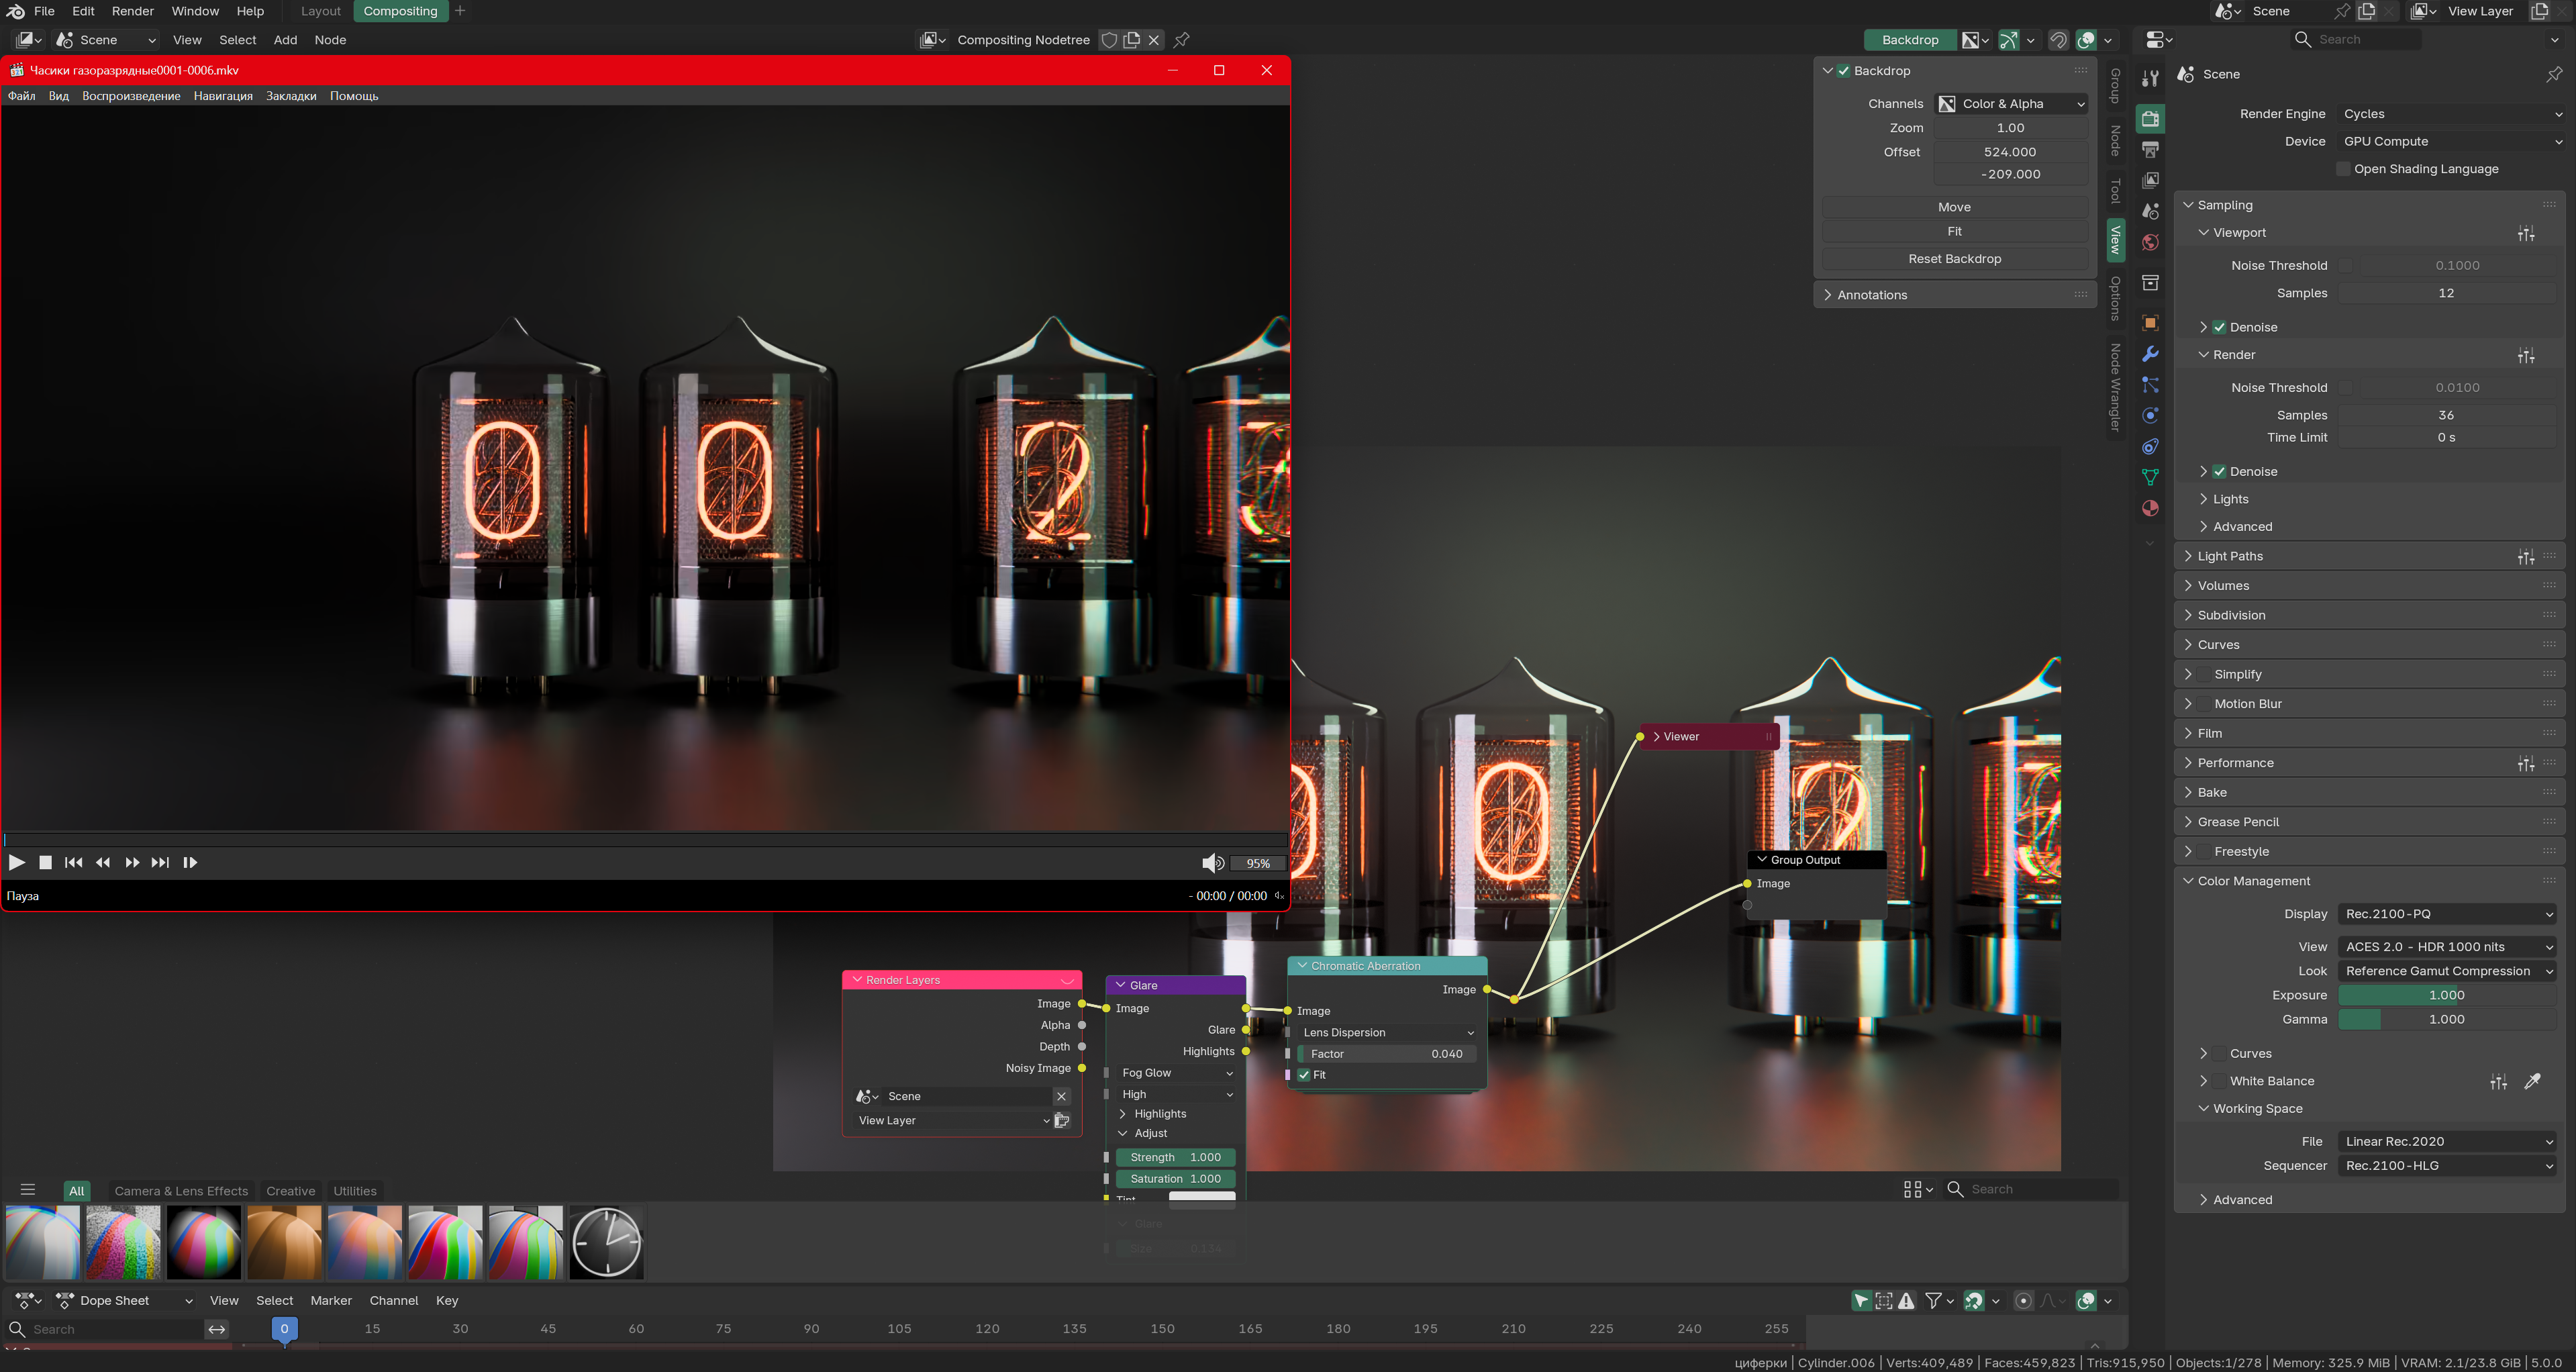Uncheck Denoise under Render sampling
2576x1372 pixels.
point(2219,471)
